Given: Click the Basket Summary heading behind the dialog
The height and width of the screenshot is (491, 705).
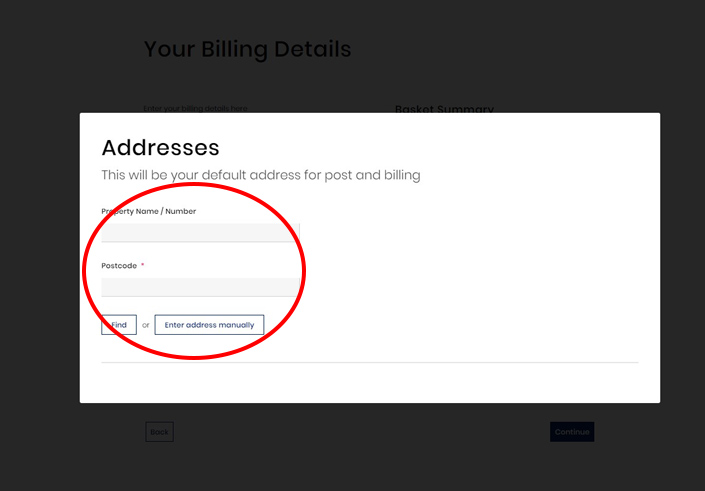Looking at the screenshot, I should (x=444, y=109).
